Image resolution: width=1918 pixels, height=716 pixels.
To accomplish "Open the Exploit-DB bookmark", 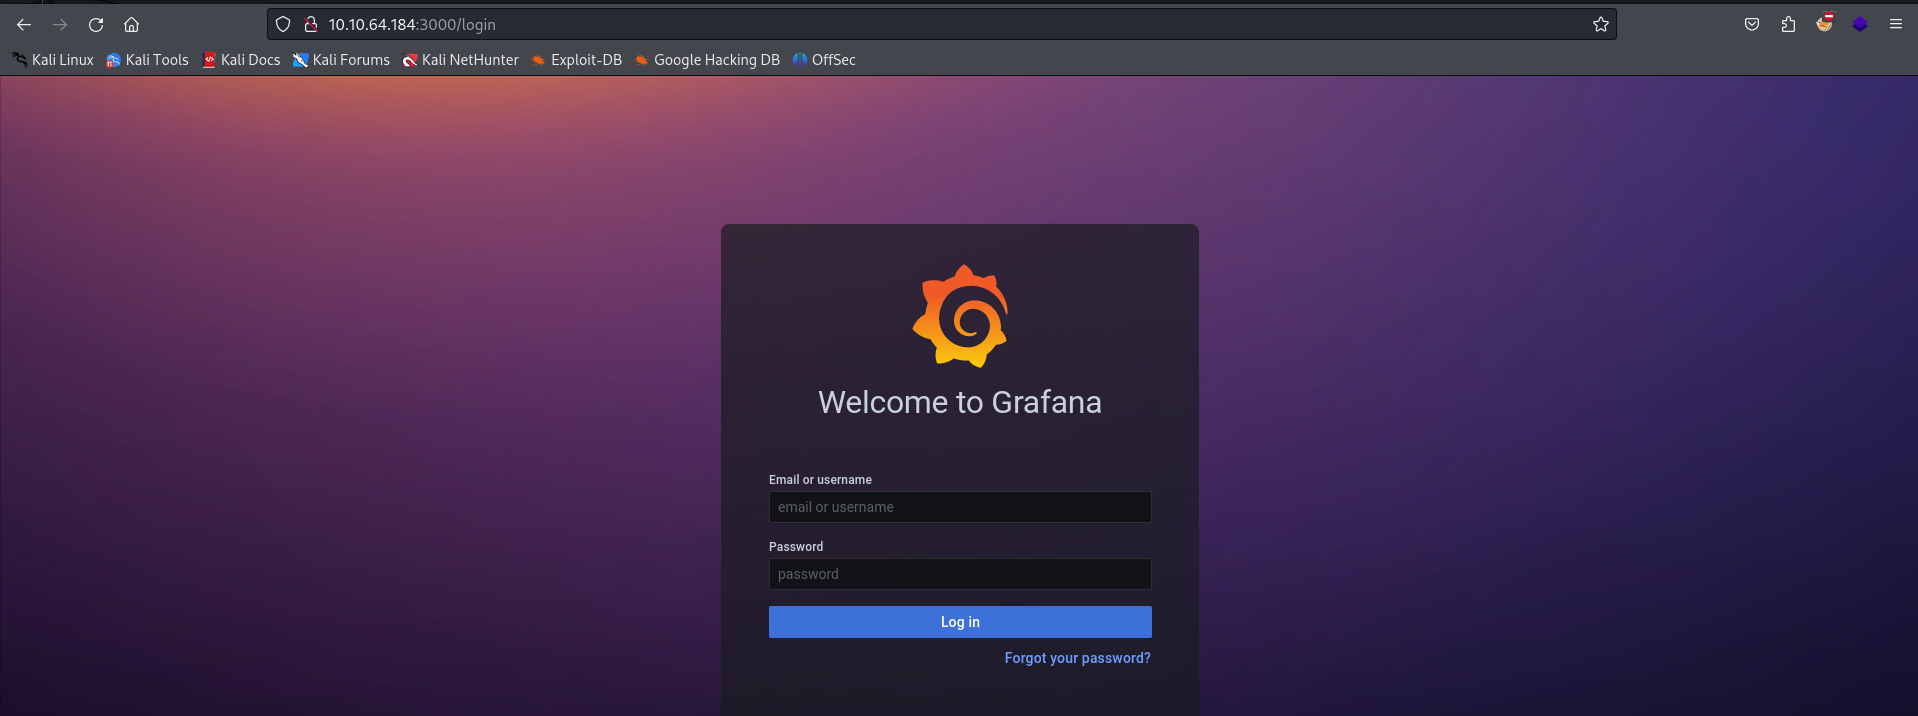I will click(577, 60).
